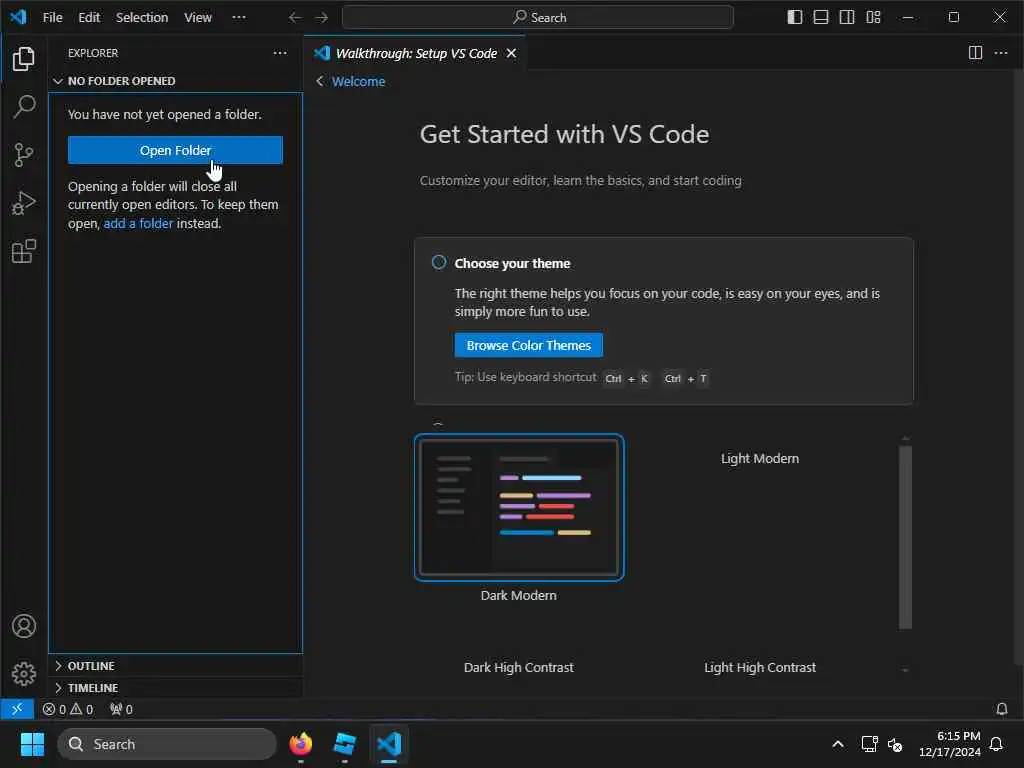Select the Walkthrough: Setup VS Code tab
The height and width of the screenshot is (768, 1024).
click(416, 54)
